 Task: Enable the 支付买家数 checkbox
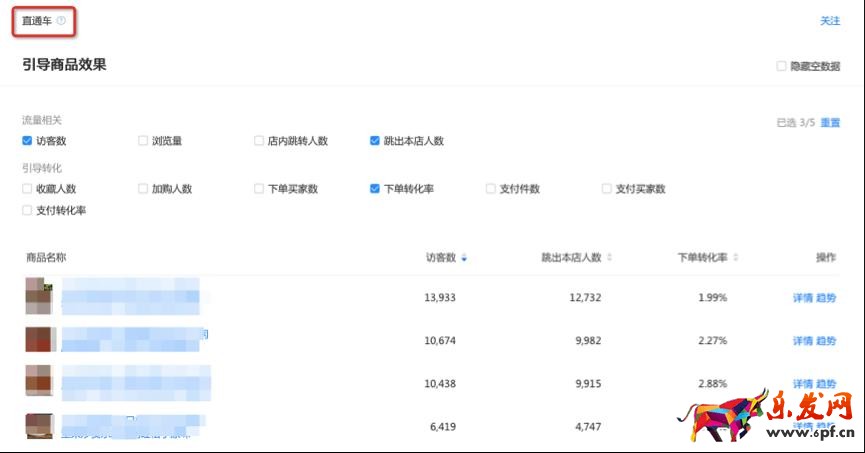point(606,189)
